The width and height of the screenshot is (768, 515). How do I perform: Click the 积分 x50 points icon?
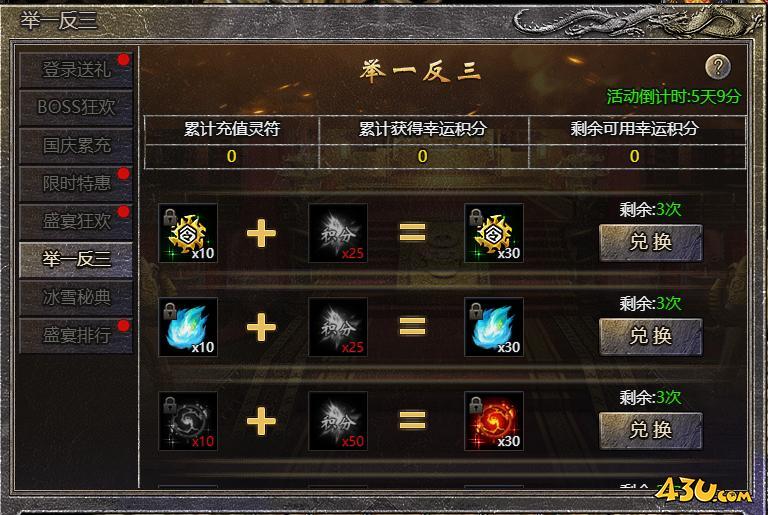[x=338, y=421]
